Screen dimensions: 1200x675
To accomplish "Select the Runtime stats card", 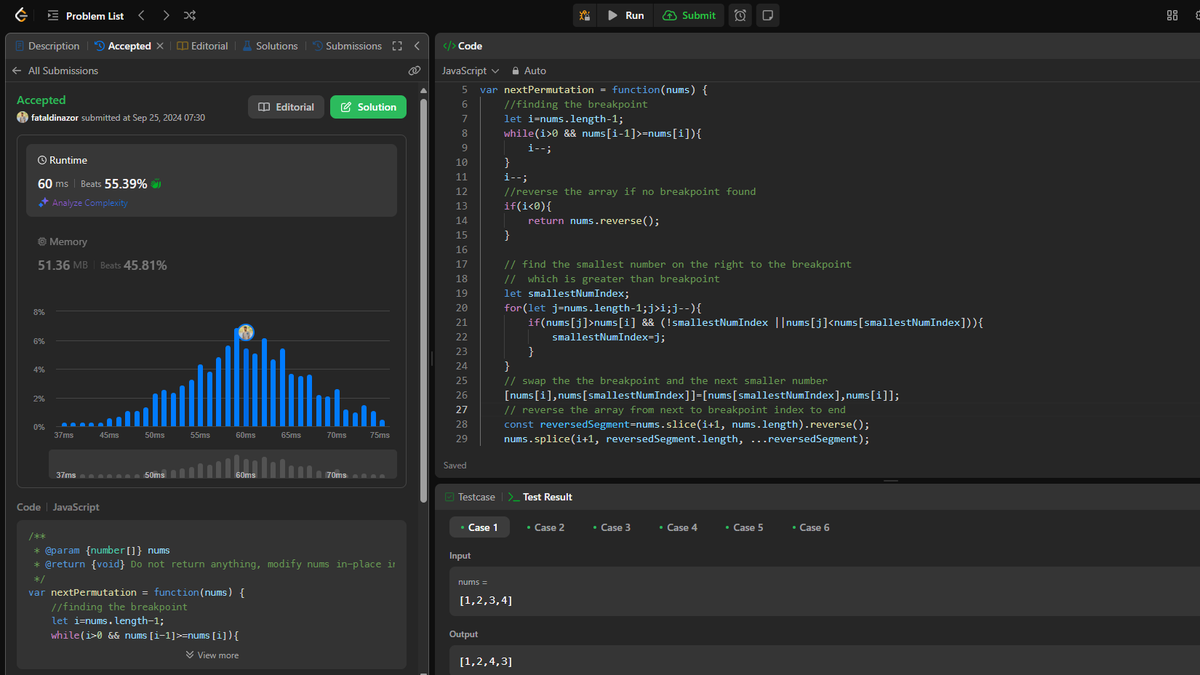I will pyautogui.click(x=212, y=180).
